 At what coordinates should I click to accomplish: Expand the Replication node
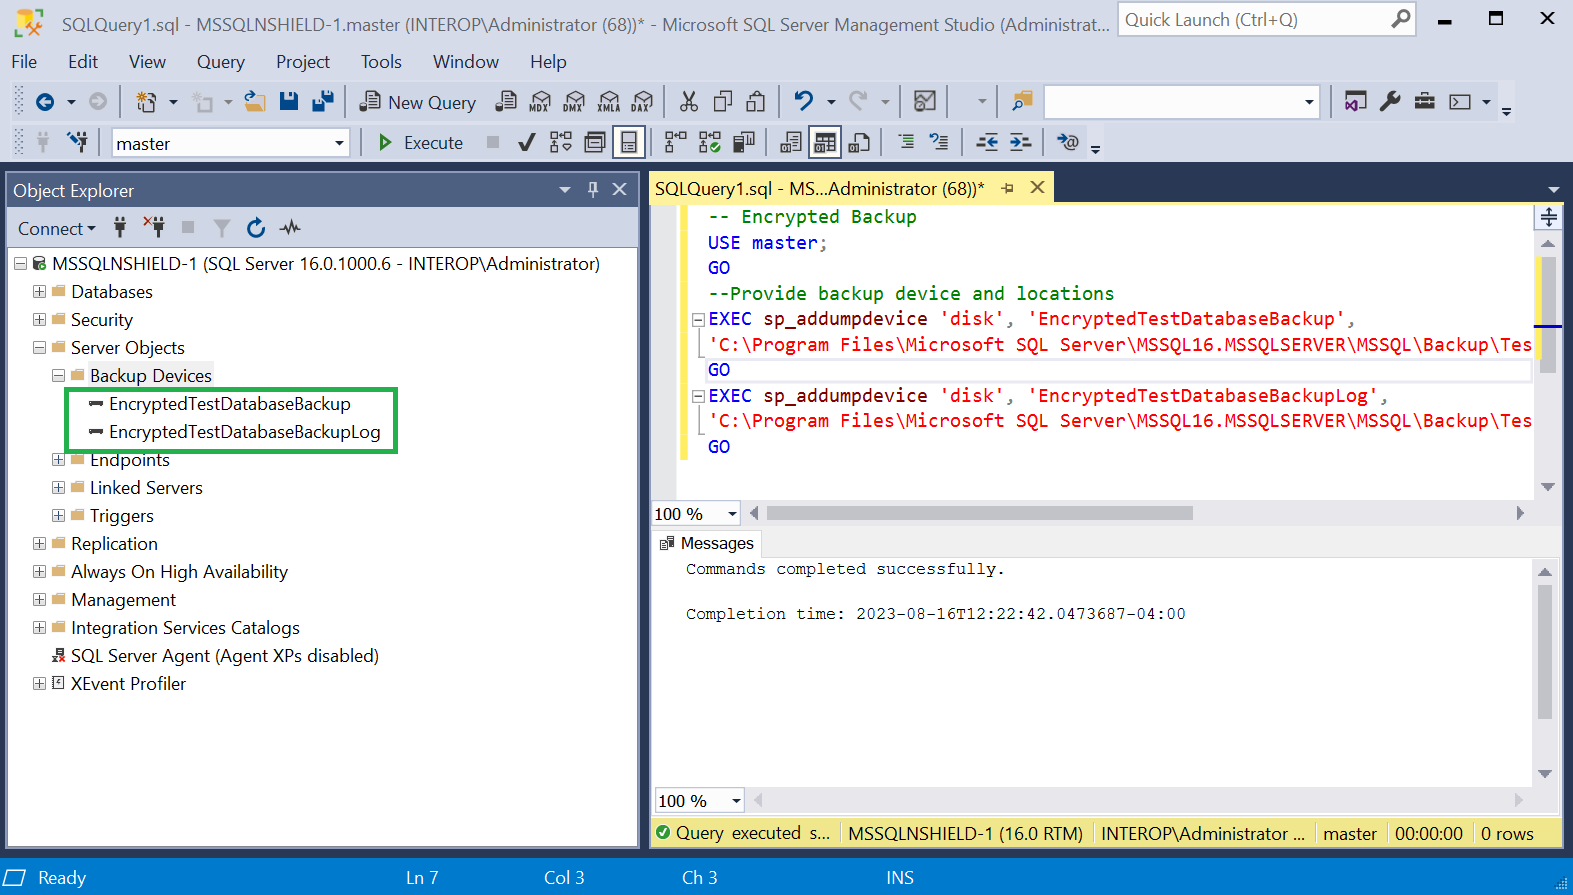click(x=39, y=543)
